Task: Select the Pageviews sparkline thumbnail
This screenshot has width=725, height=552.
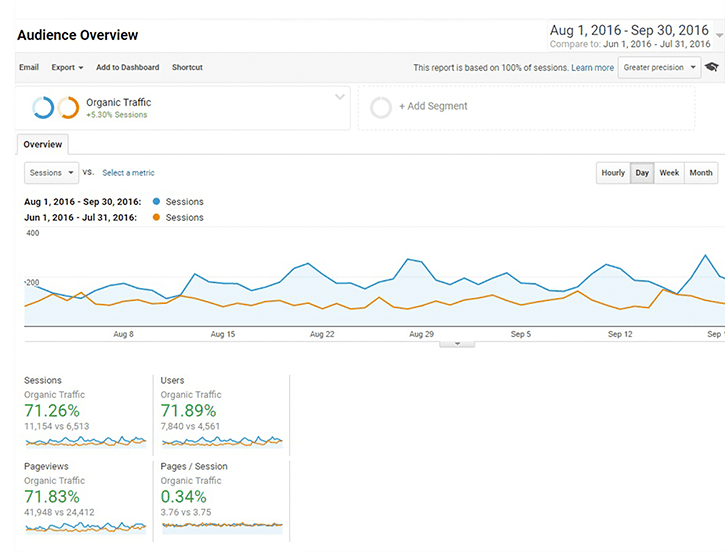Action: pos(86,527)
